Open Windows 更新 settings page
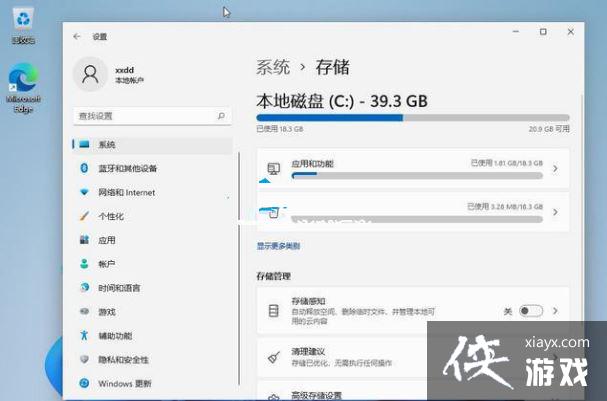 coord(153,383)
